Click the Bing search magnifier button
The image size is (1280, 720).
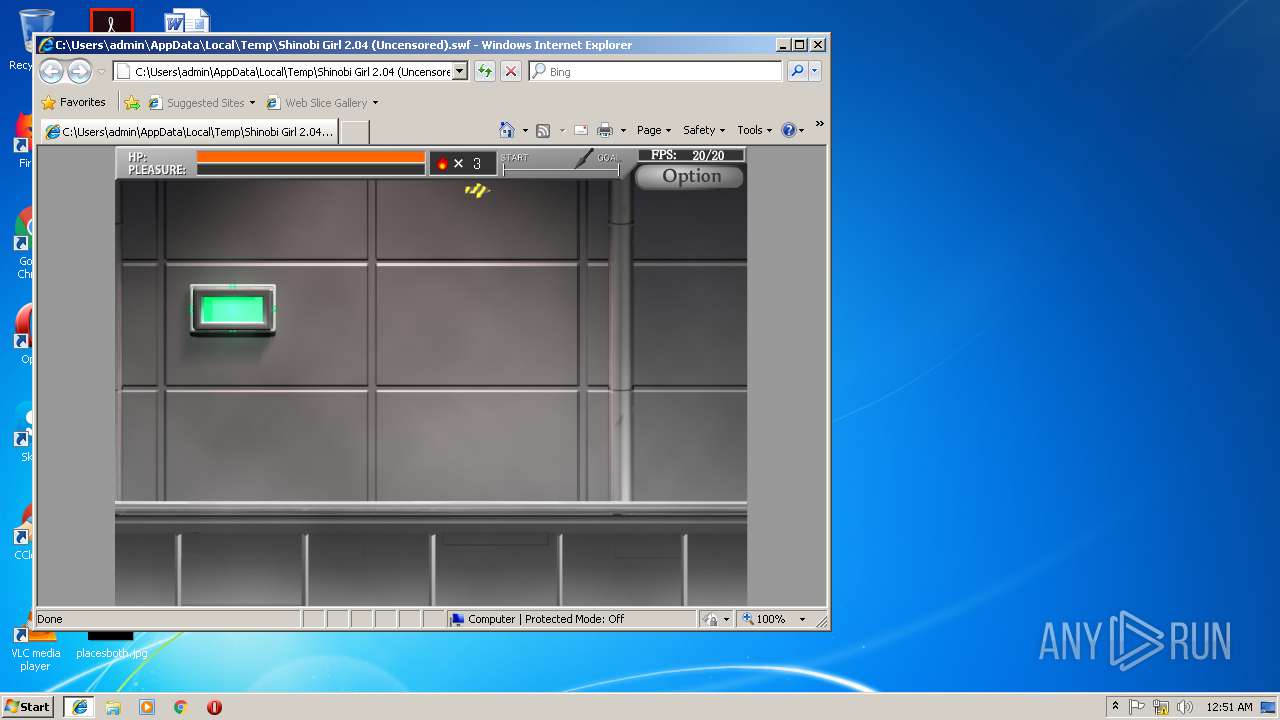[797, 71]
